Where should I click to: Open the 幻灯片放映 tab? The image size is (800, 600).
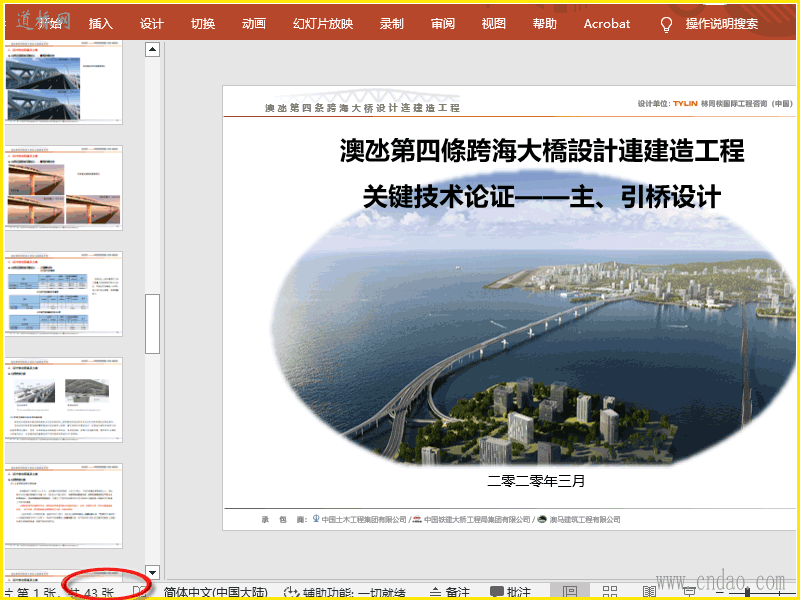tap(323, 23)
